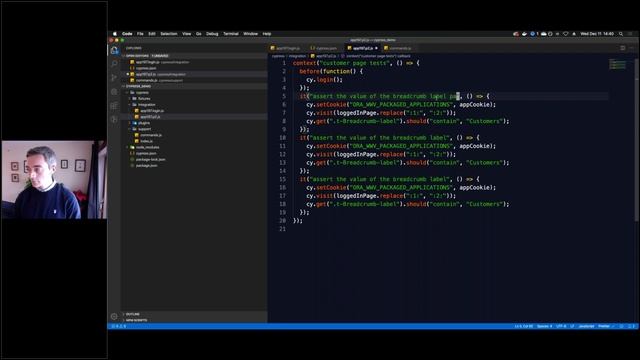Open the Selection menu
The width and height of the screenshot is (640, 360).
[x=169, y=34]
